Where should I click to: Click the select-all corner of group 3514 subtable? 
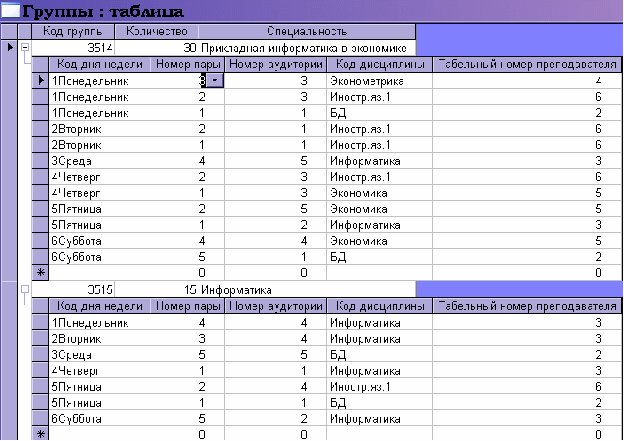[x=40, y=64]
